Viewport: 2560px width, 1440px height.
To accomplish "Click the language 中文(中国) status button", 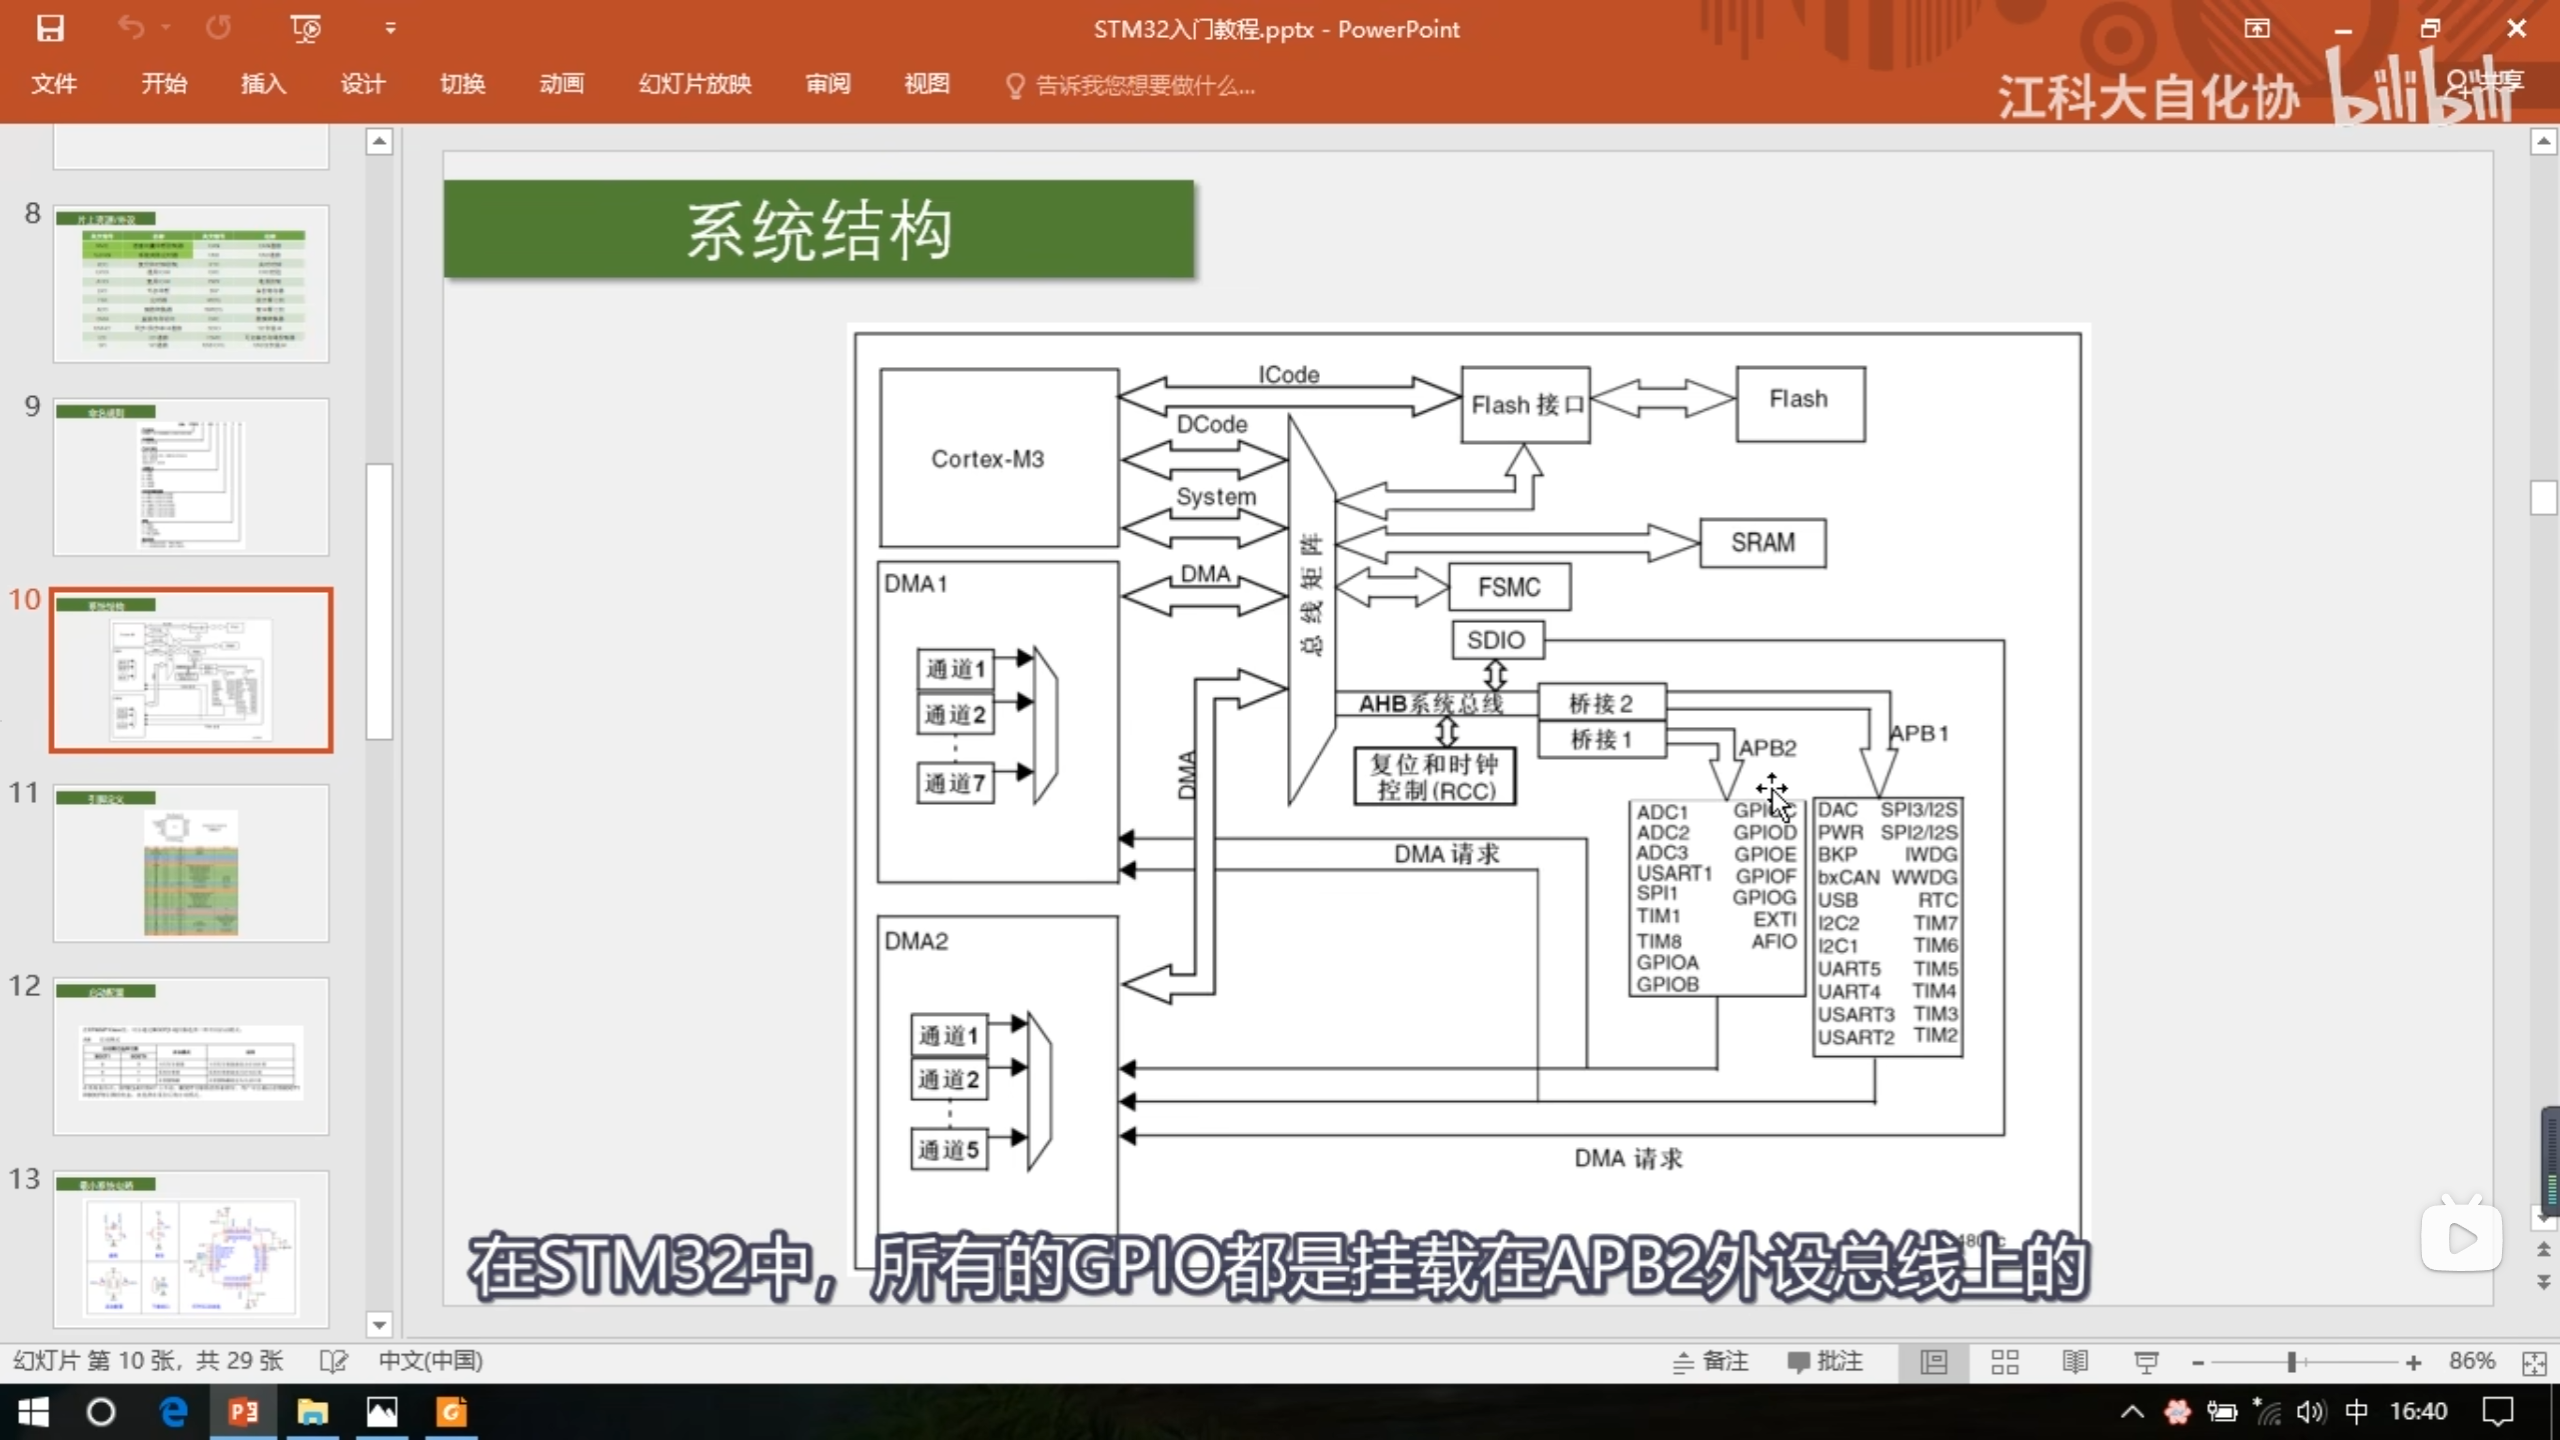I will pyautogui.click(x=430, y=1361).
